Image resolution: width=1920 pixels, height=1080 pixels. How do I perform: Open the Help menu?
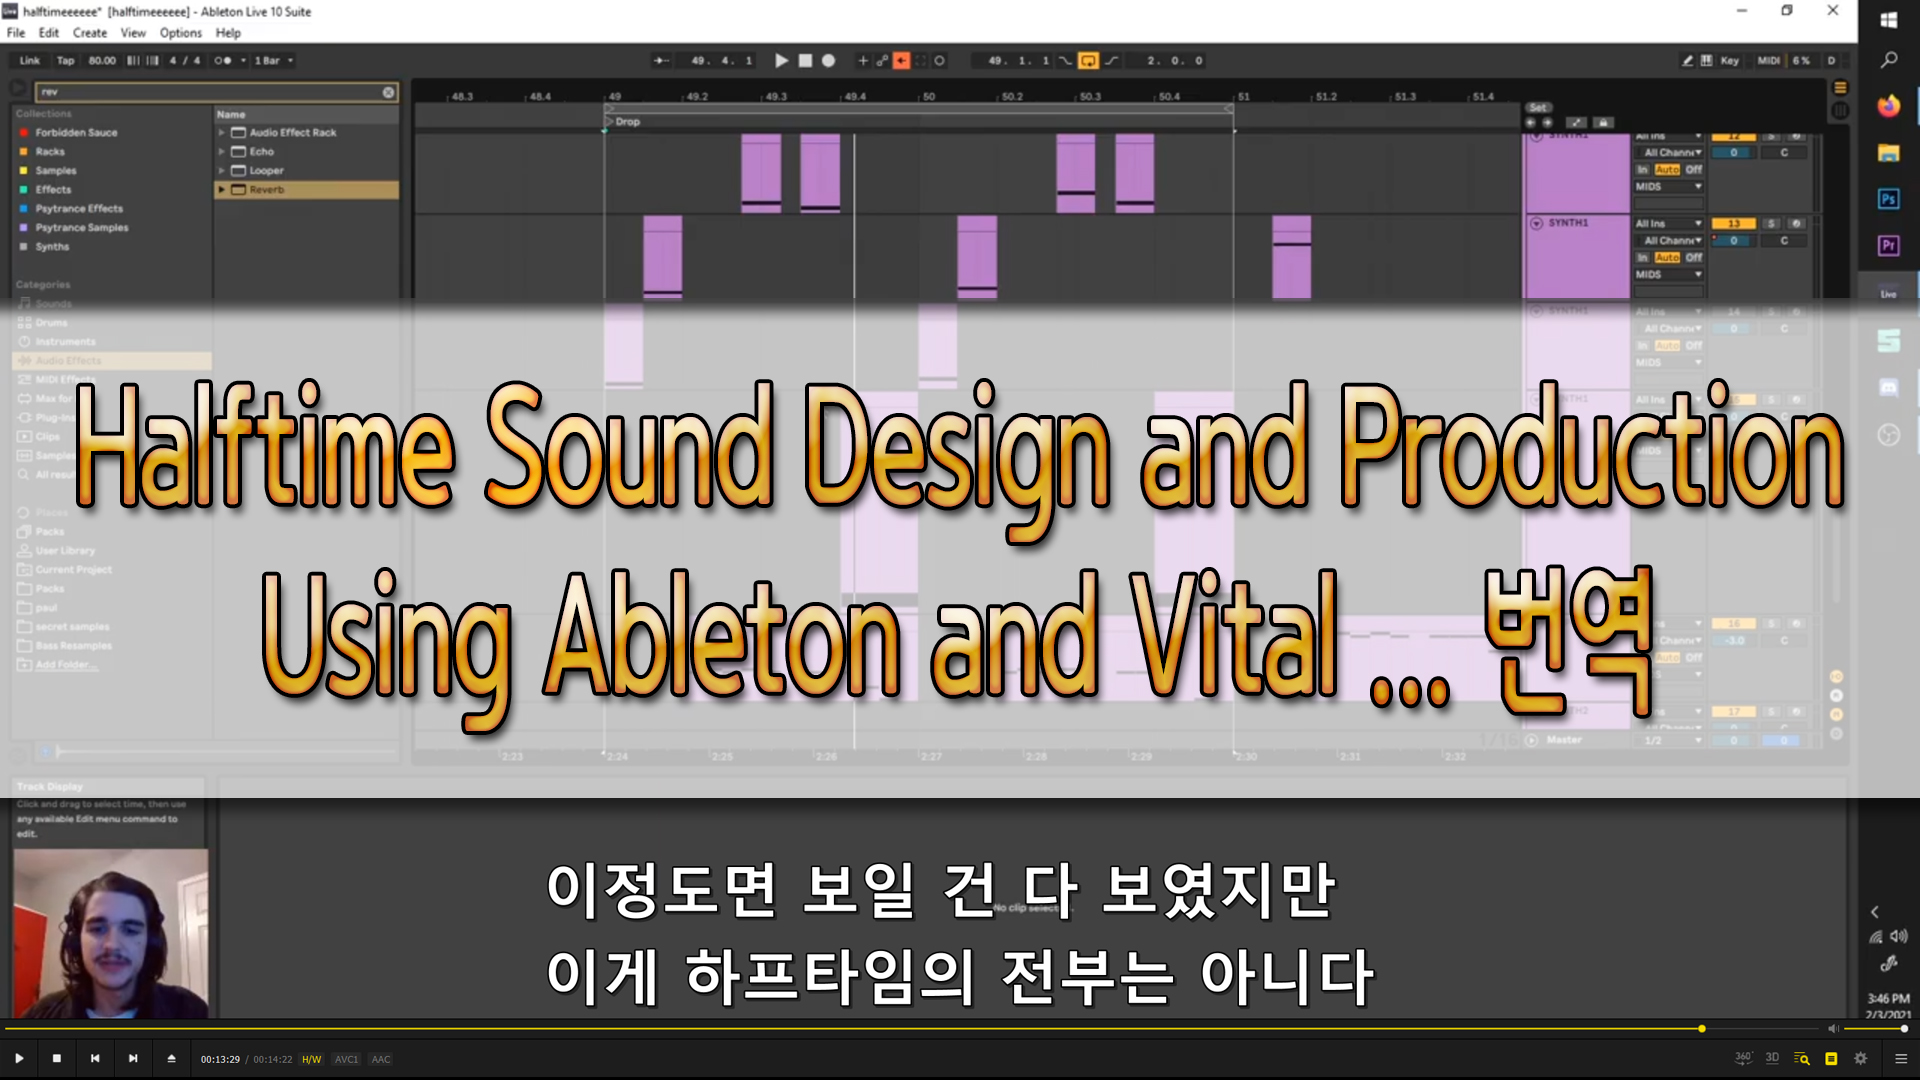click(228, 33)
